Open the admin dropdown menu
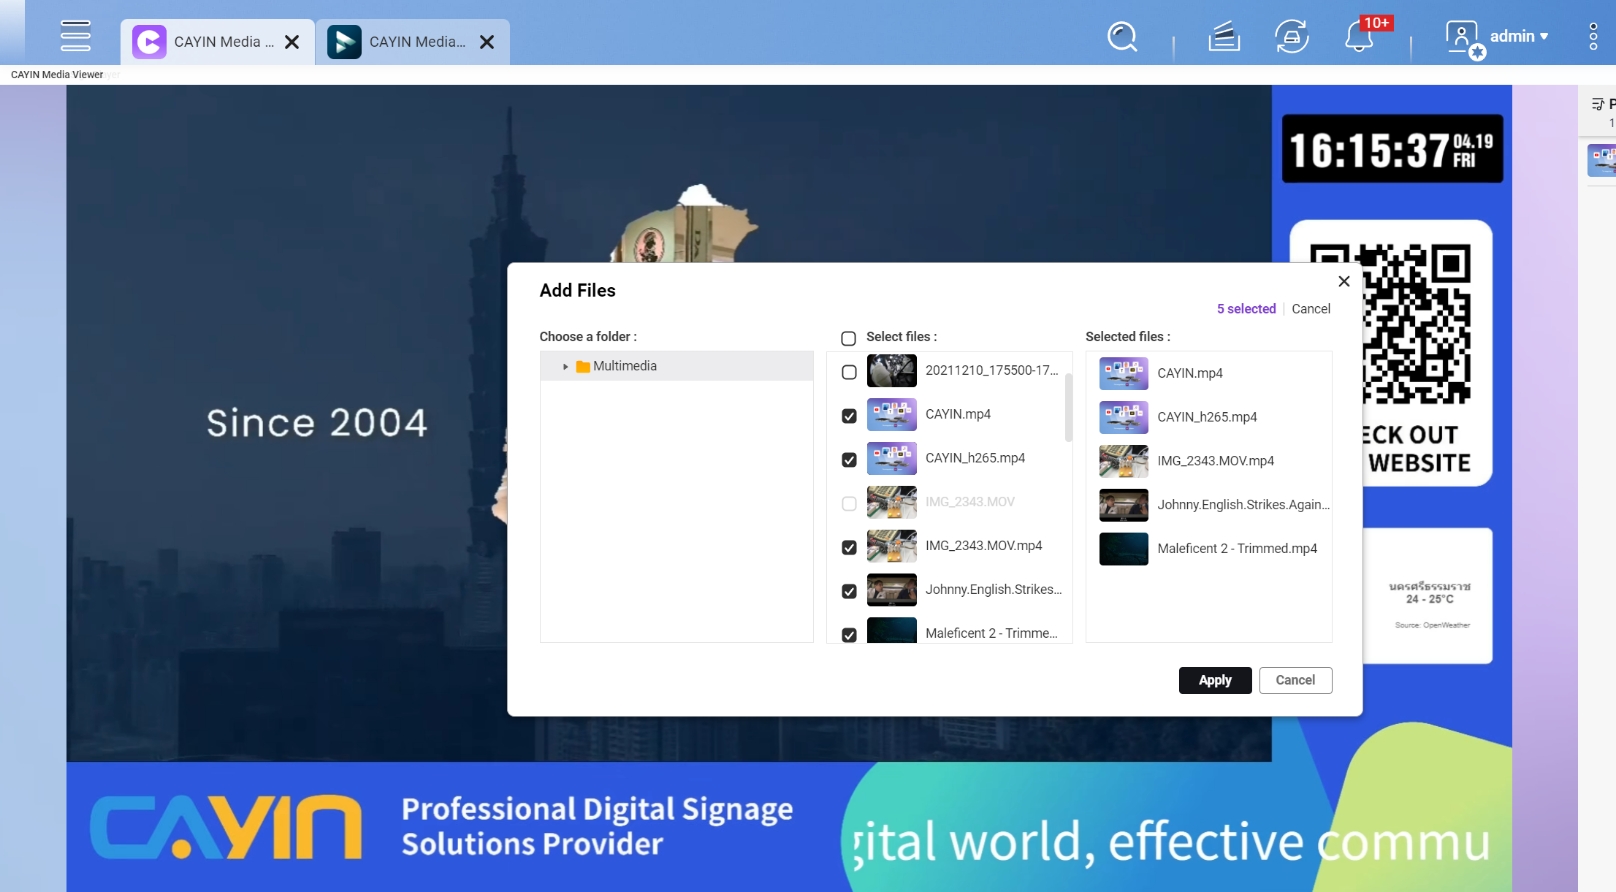This screenshot has width=1616, height=892. (1520, 36)
